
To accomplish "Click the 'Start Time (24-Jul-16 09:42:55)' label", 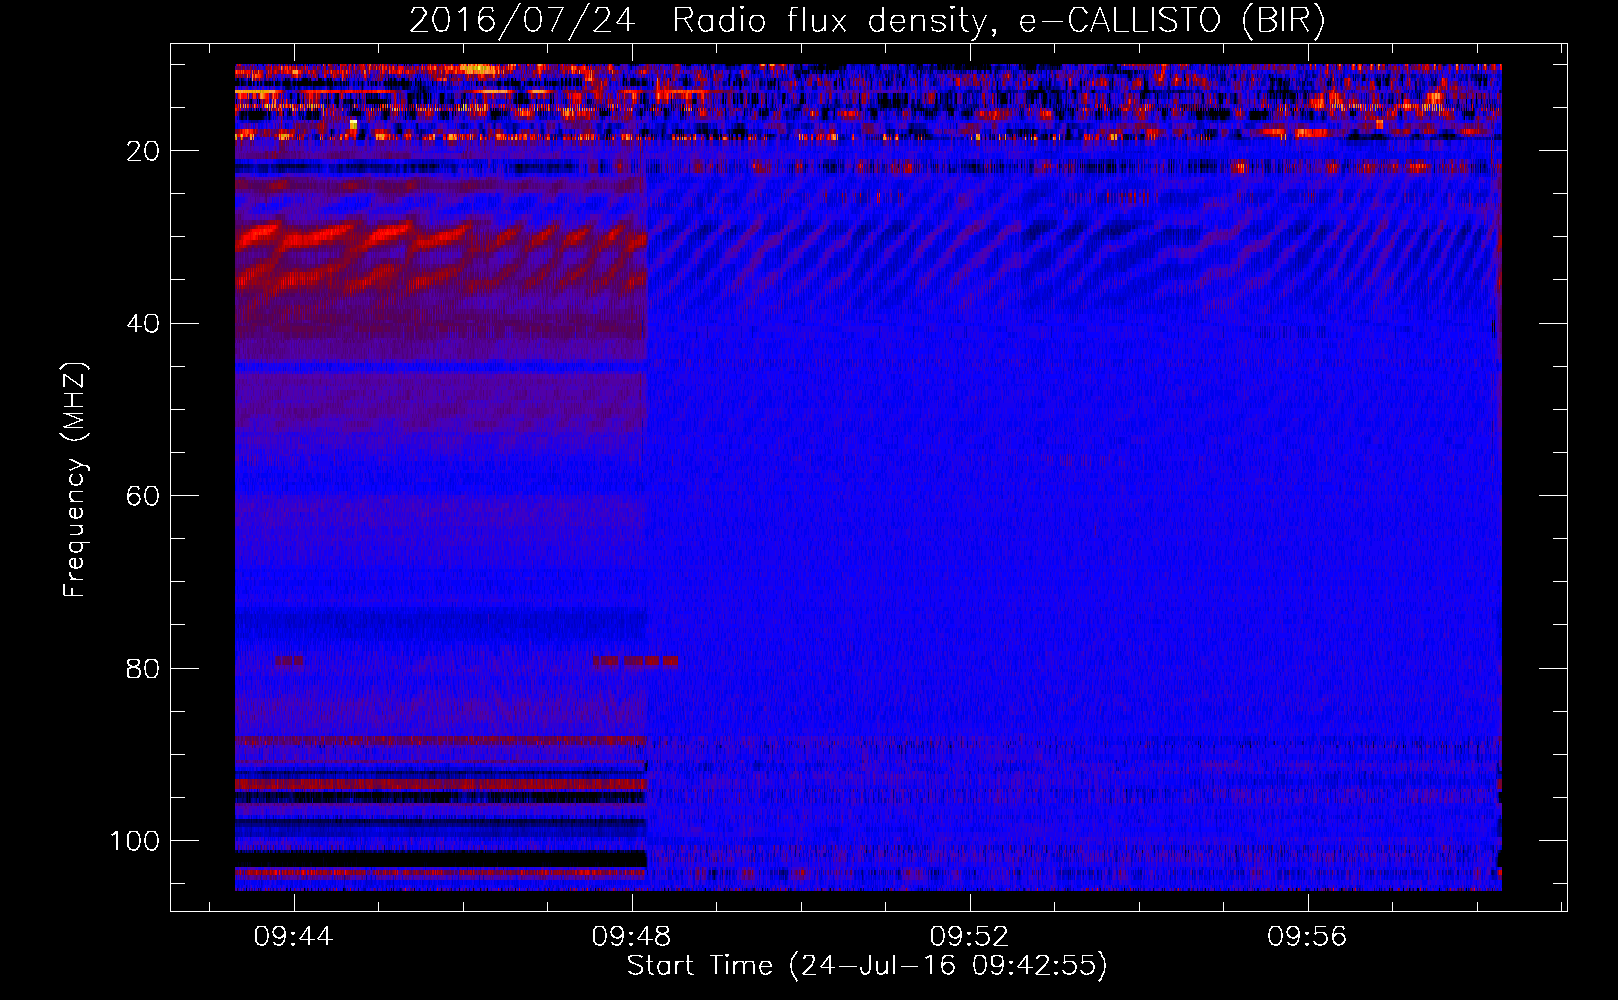I will [867, 966].
